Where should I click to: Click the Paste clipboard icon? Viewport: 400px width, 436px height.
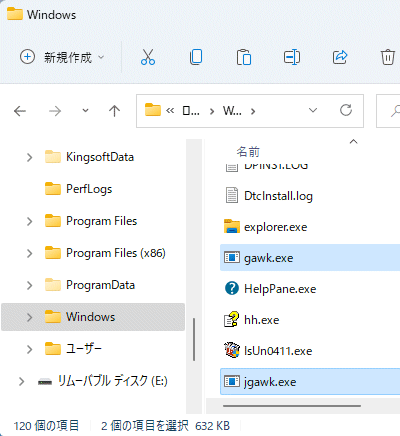[x=244, y=57]
